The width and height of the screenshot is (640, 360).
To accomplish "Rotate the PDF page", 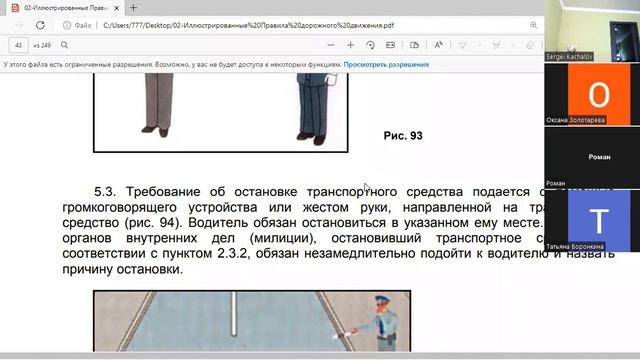I will [x=371, y=45].
